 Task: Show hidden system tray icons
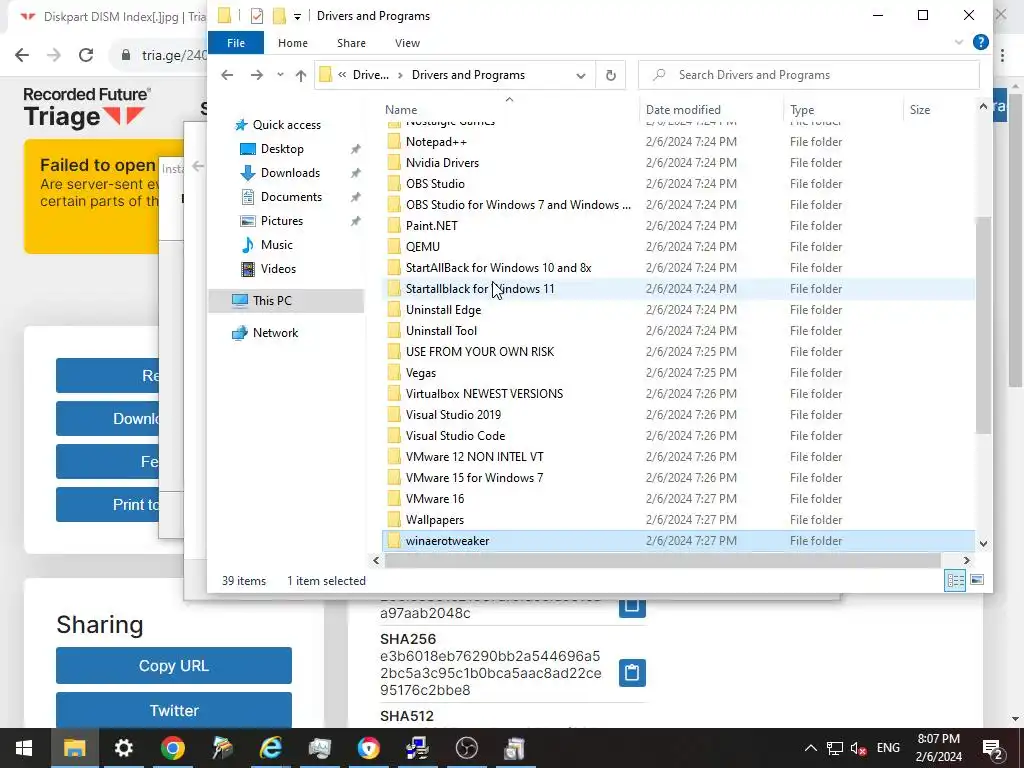(x=810, y=748)
